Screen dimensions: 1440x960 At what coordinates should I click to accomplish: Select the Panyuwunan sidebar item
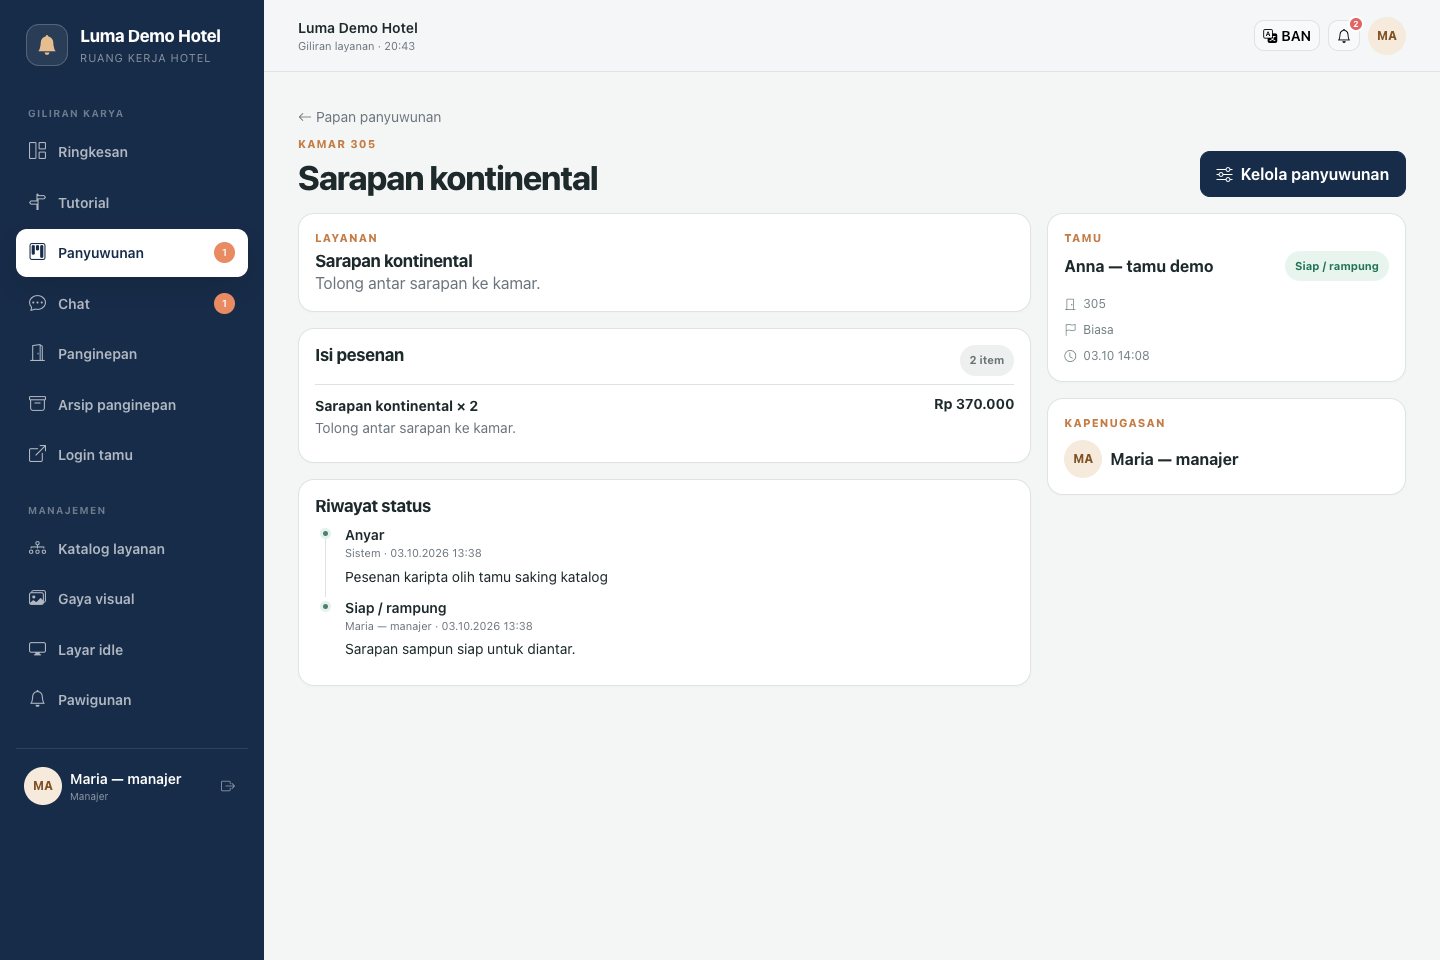click(x=132, y=253)
